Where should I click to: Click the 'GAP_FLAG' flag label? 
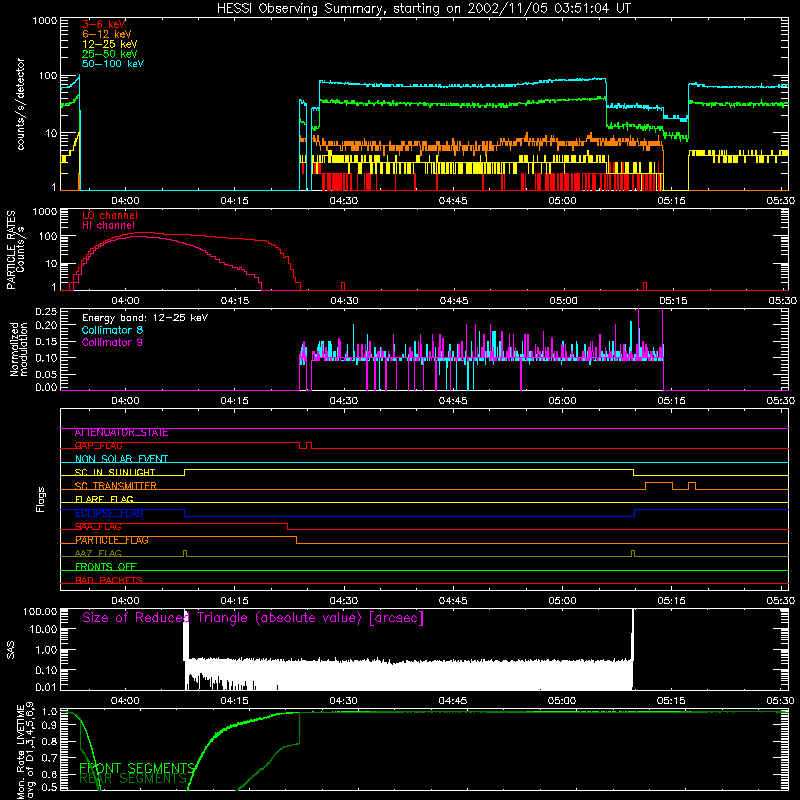98,446
